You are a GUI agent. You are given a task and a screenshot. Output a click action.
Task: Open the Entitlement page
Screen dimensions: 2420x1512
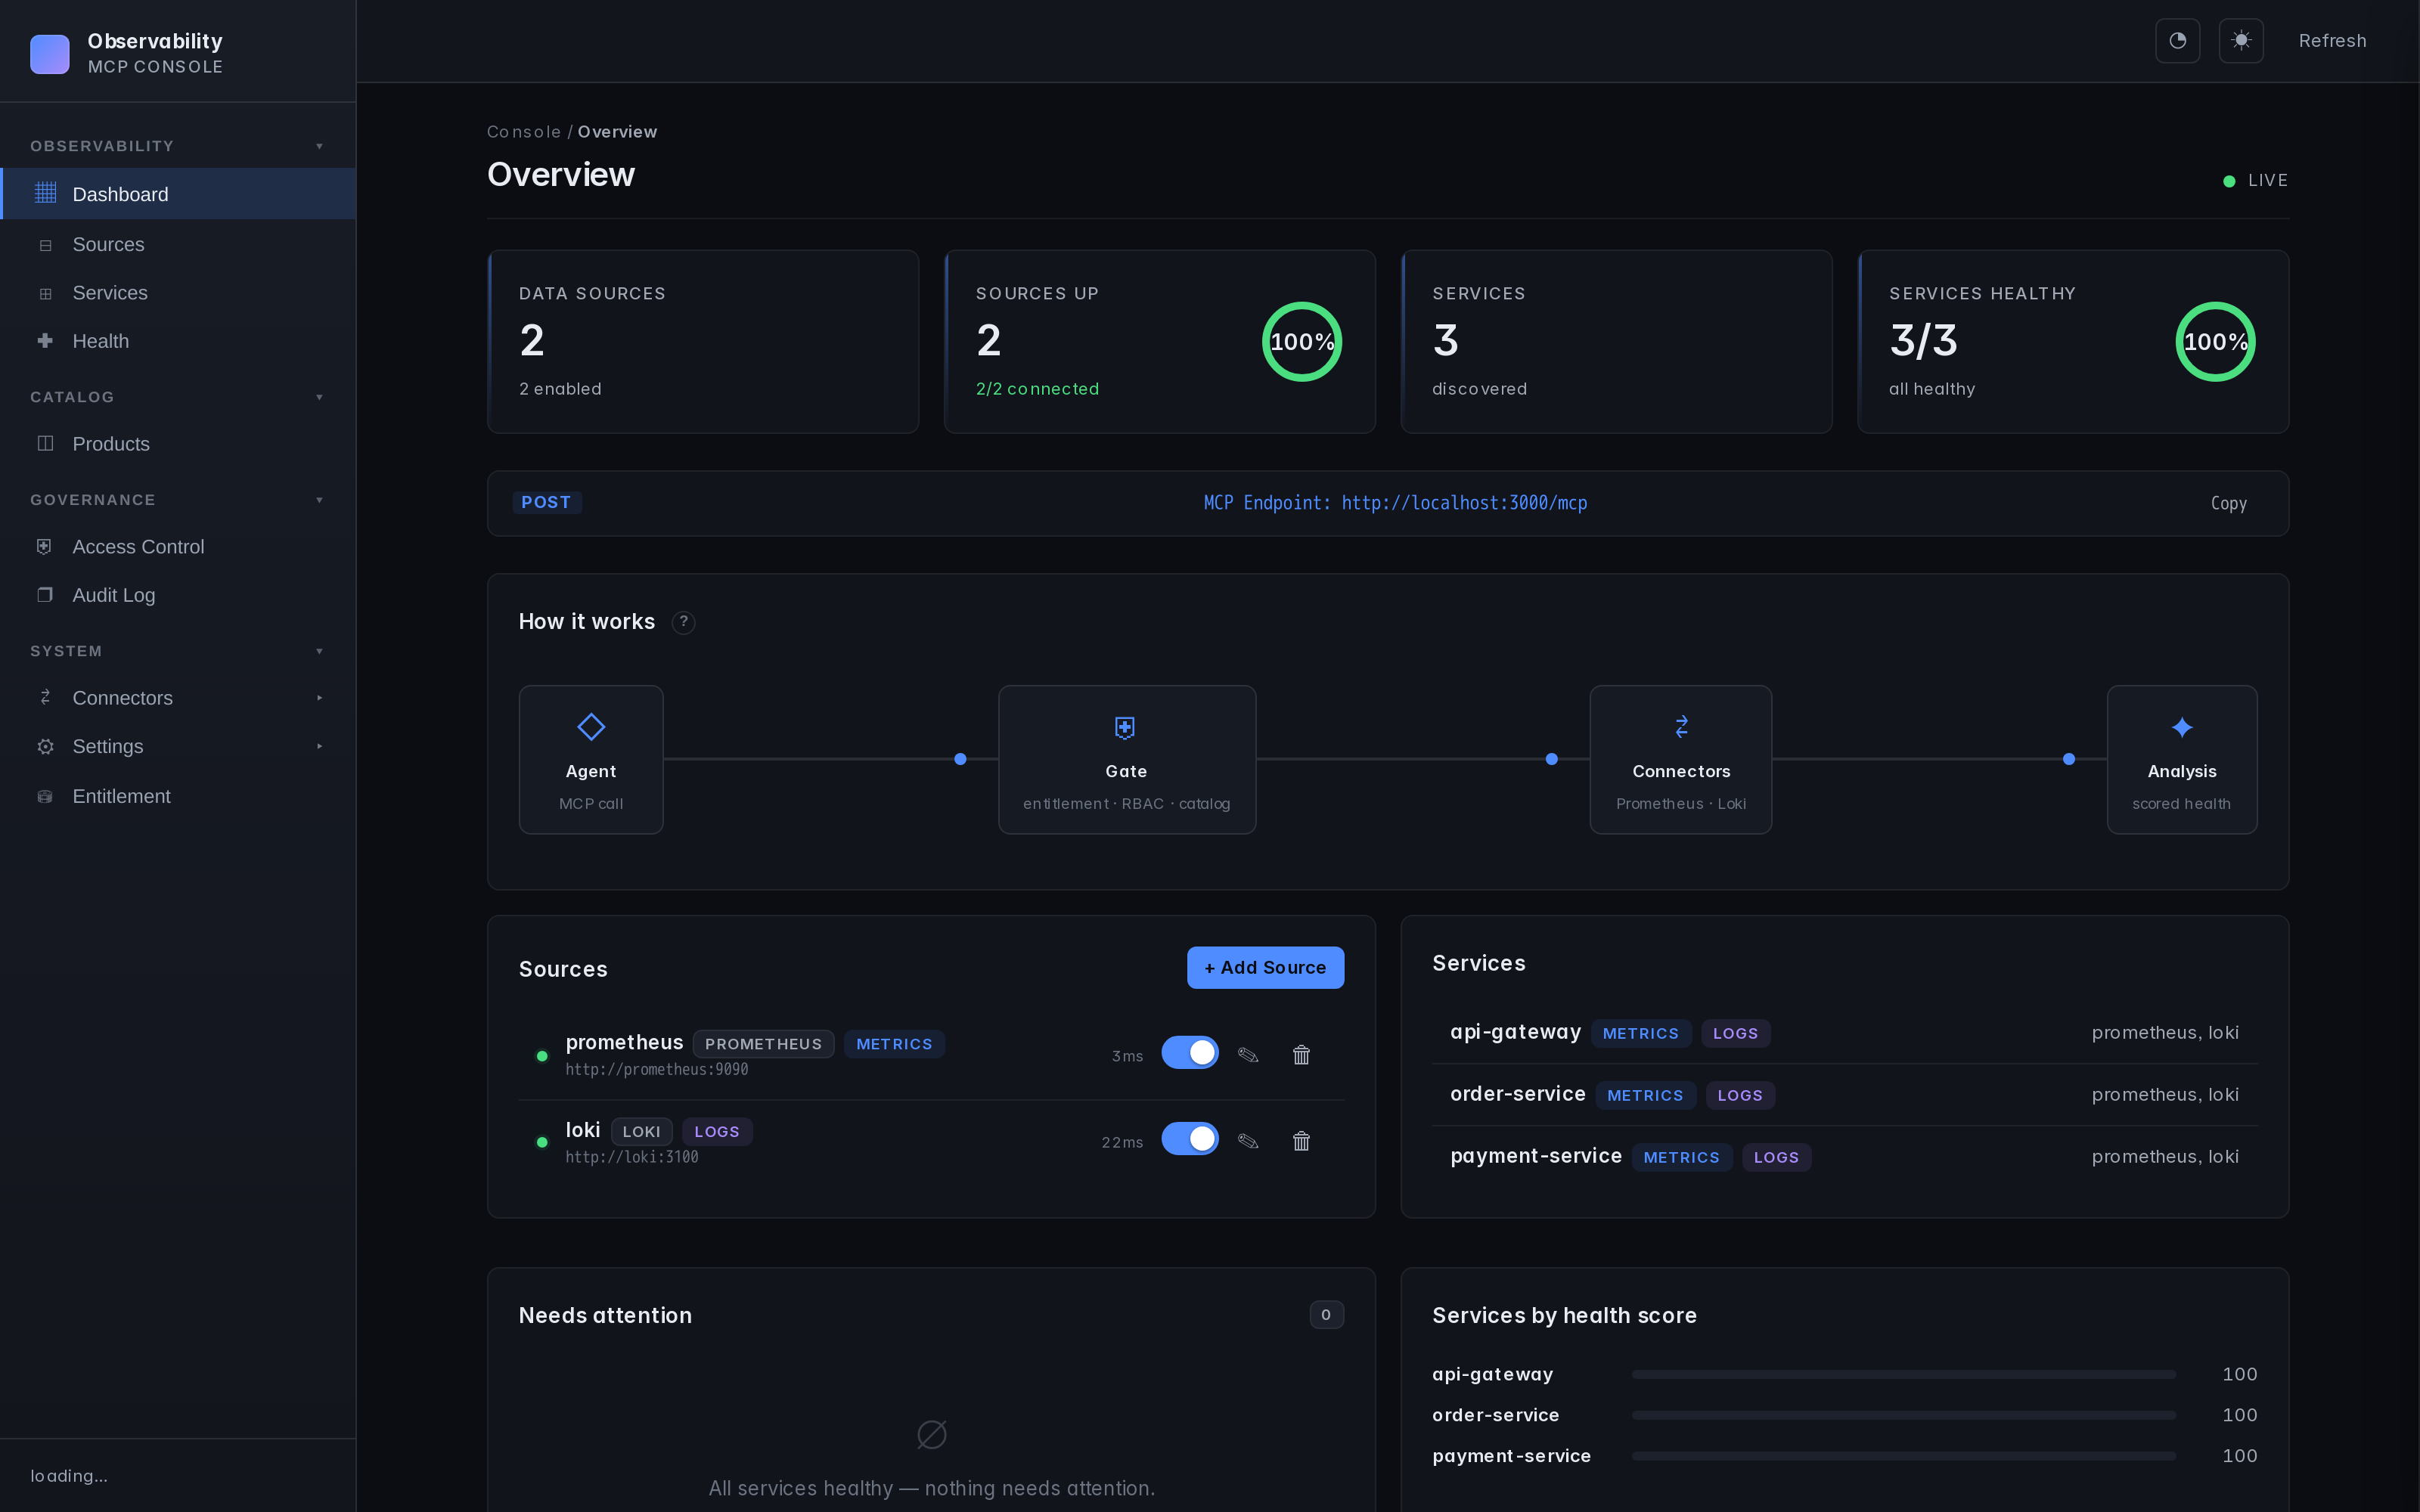pyautogui.click(x=178, y=796)
